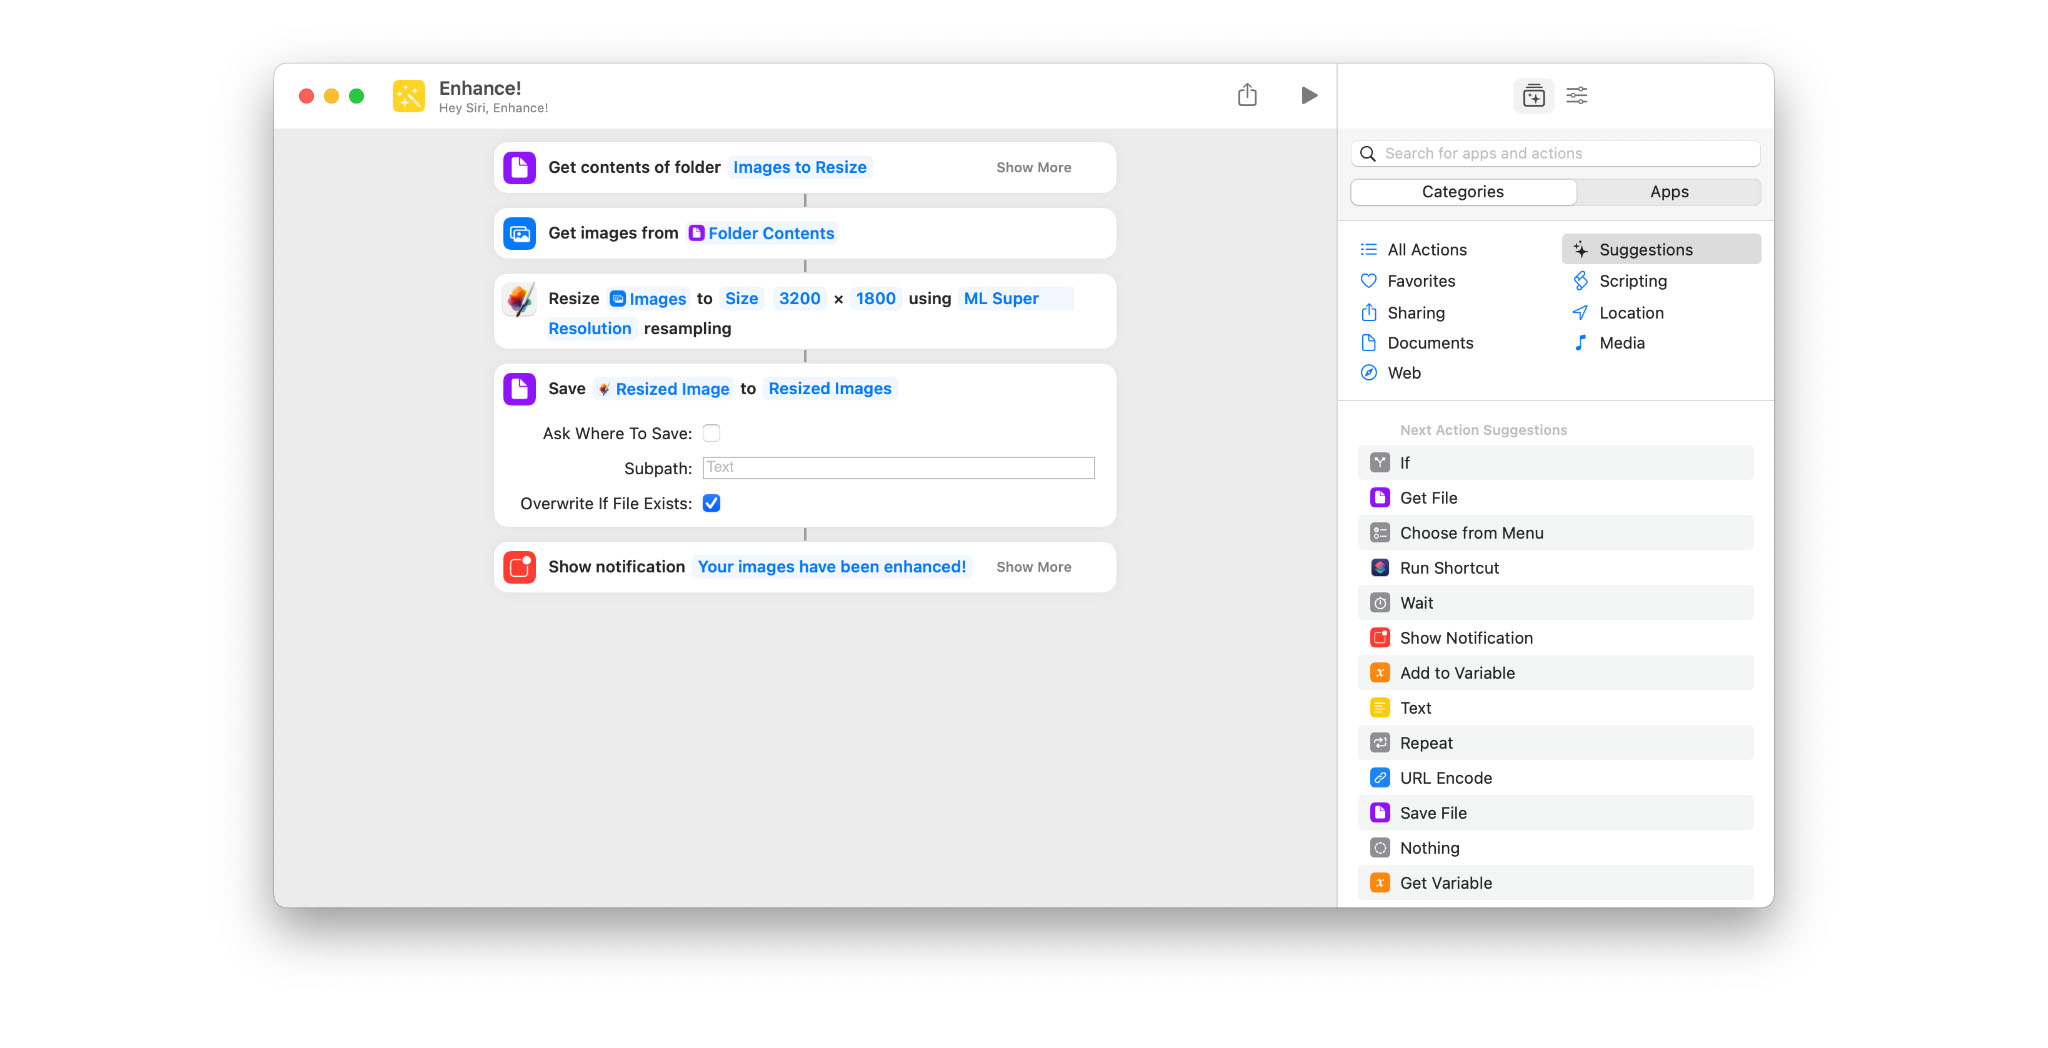Enable the Ask Where To Save checkbox

pyautogui.click(x=712, y=433)
